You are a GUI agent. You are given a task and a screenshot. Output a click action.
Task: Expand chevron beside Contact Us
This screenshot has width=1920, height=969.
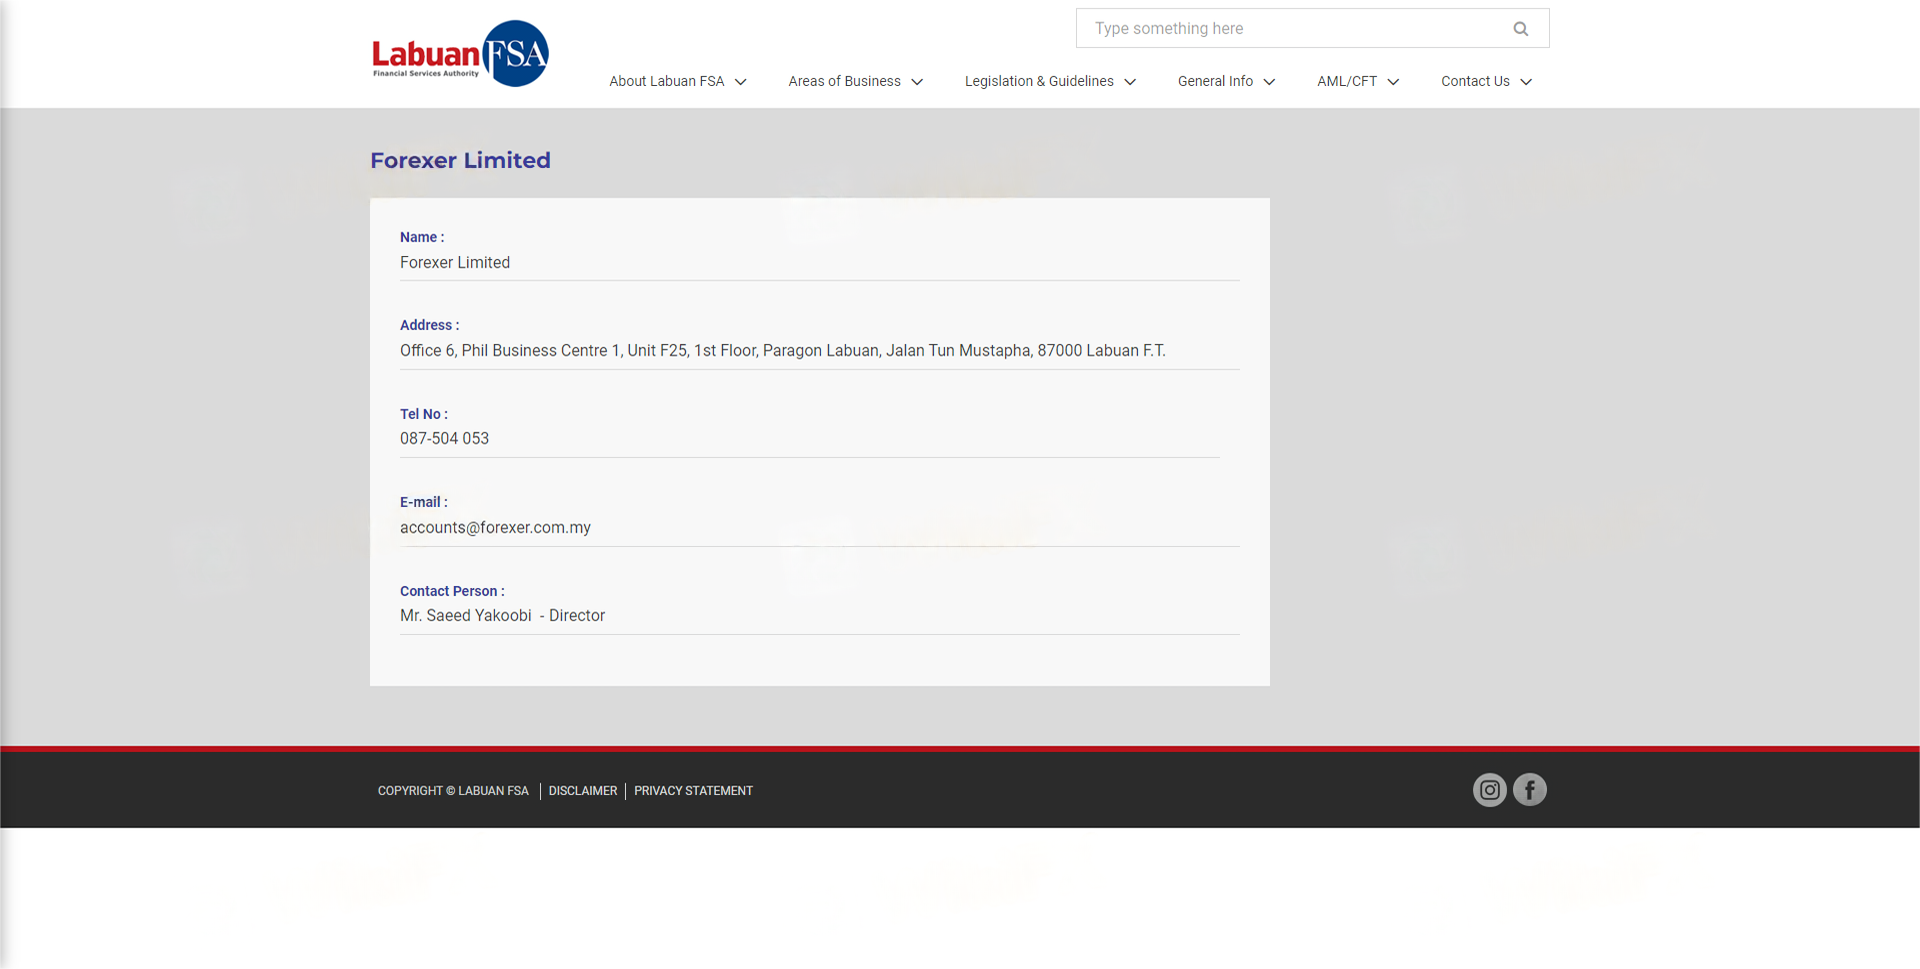point(1526,82)
